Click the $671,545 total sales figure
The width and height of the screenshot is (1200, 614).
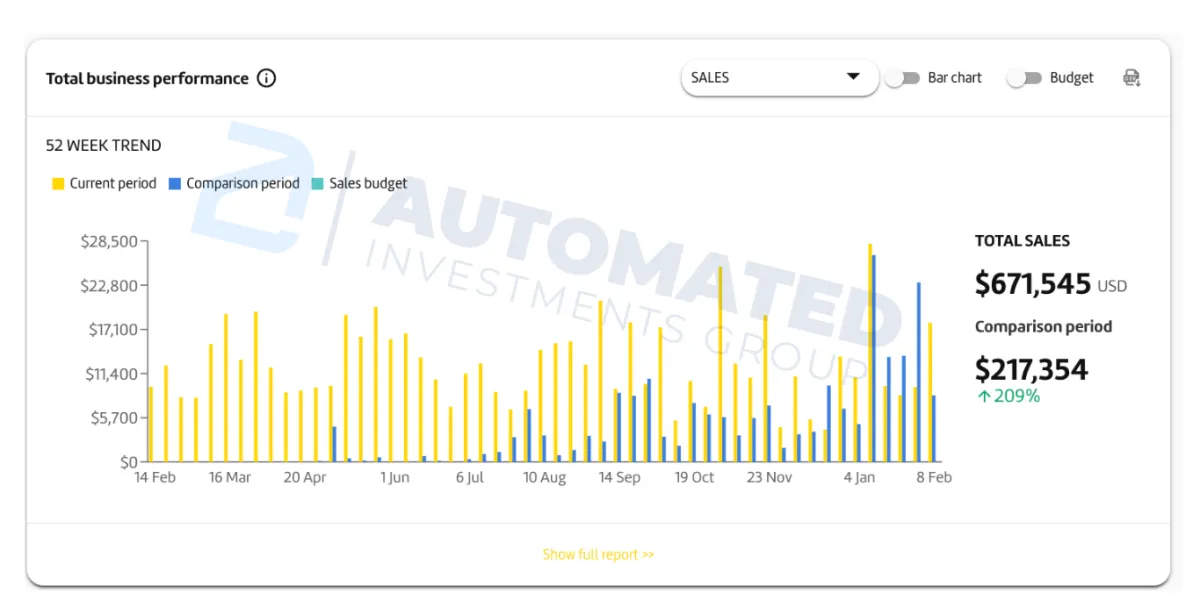1033,284
